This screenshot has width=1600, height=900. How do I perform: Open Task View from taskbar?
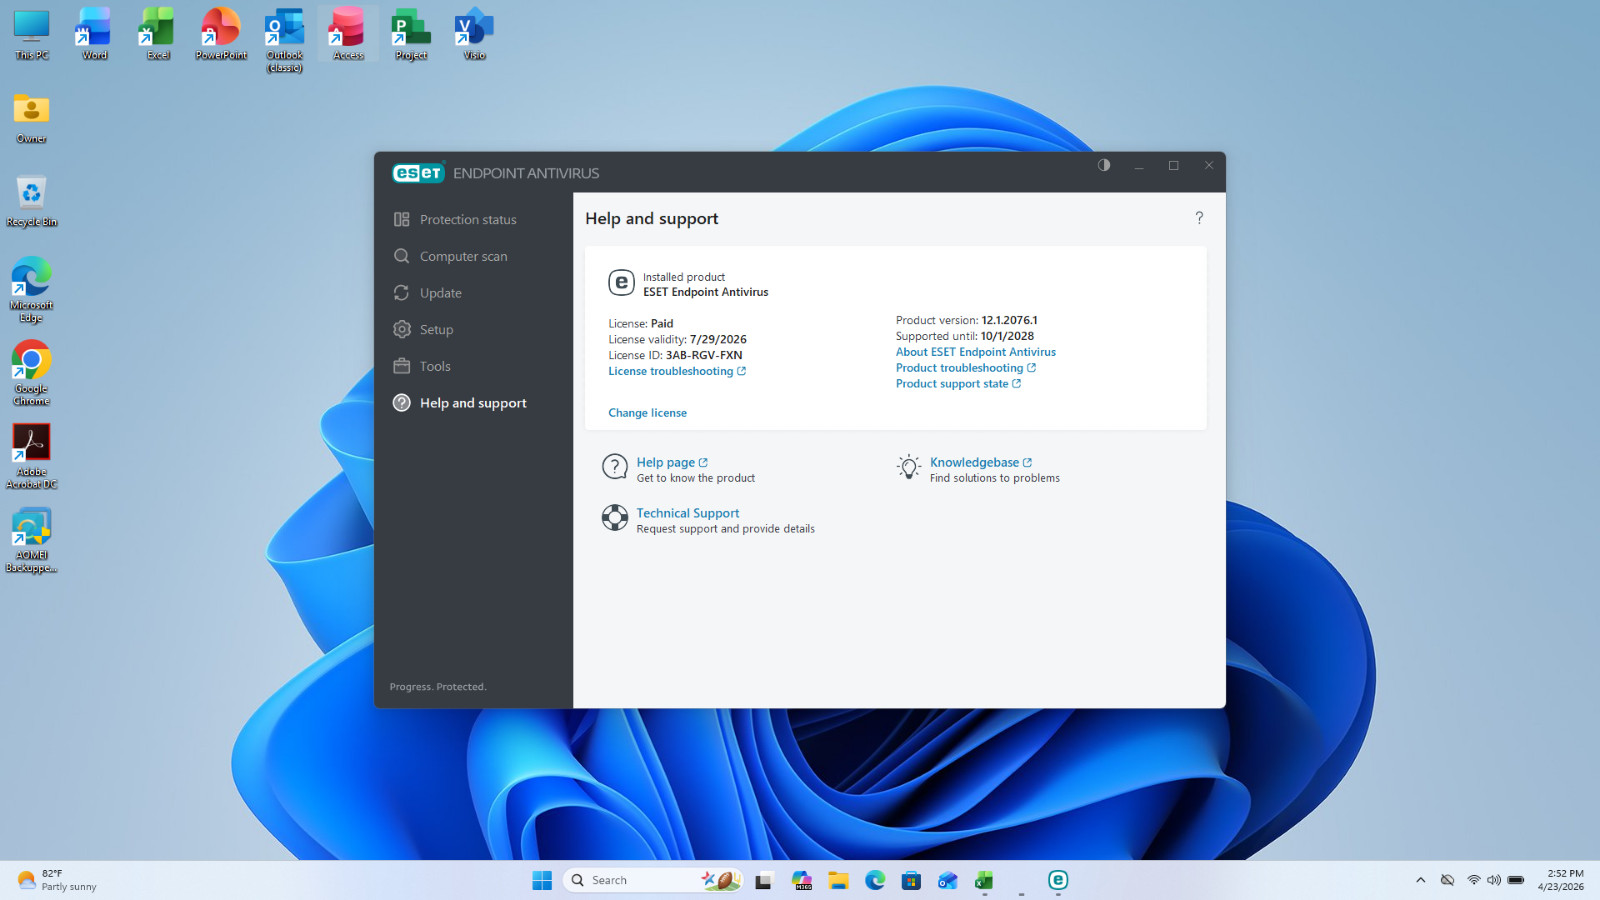764,880
